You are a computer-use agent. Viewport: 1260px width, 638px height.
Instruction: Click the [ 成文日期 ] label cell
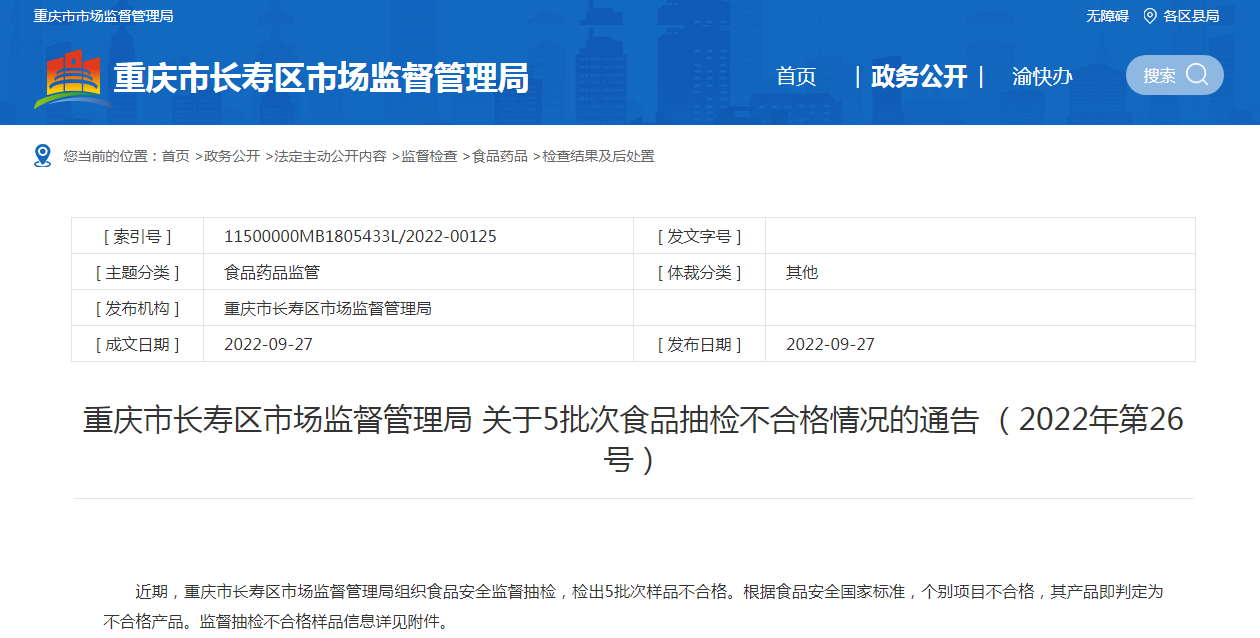coord(138,344)
